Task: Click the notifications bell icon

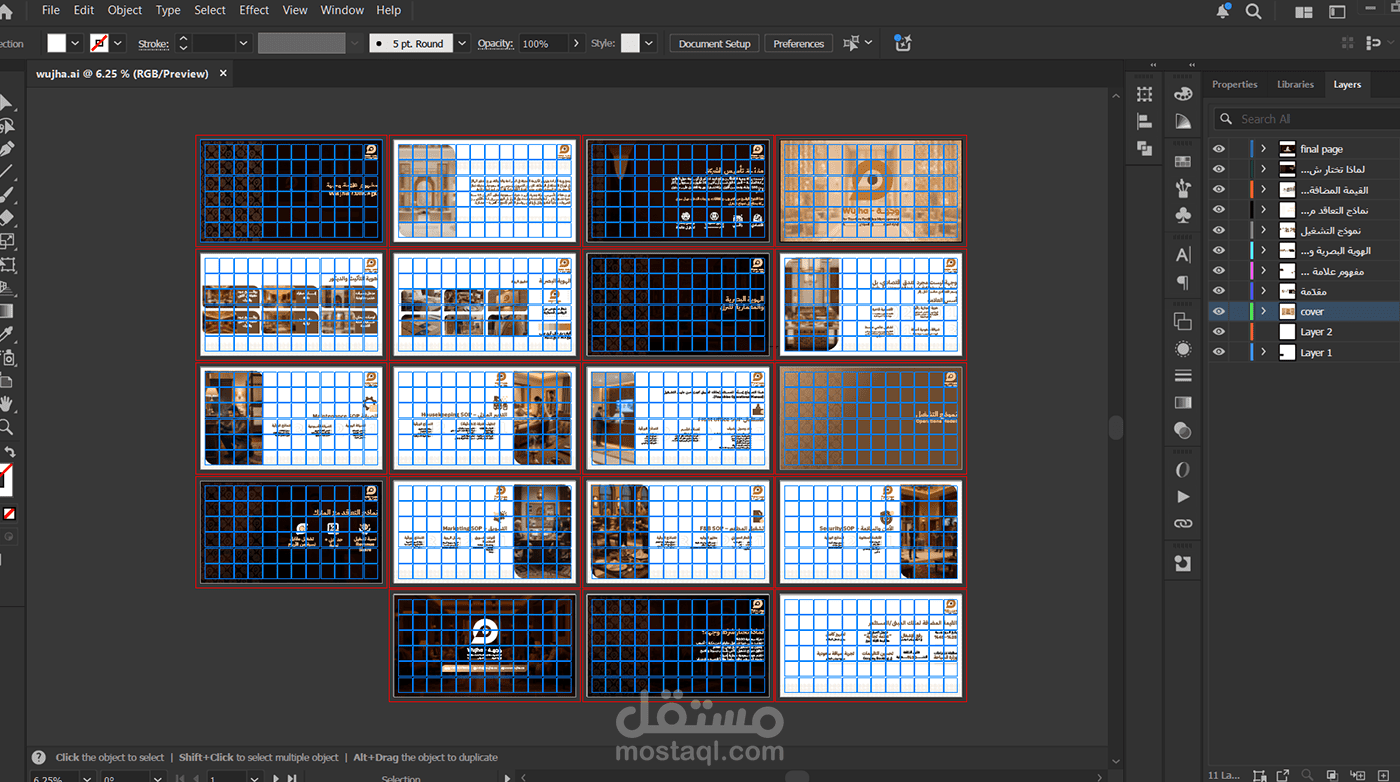Action: tap(1223, 11)
